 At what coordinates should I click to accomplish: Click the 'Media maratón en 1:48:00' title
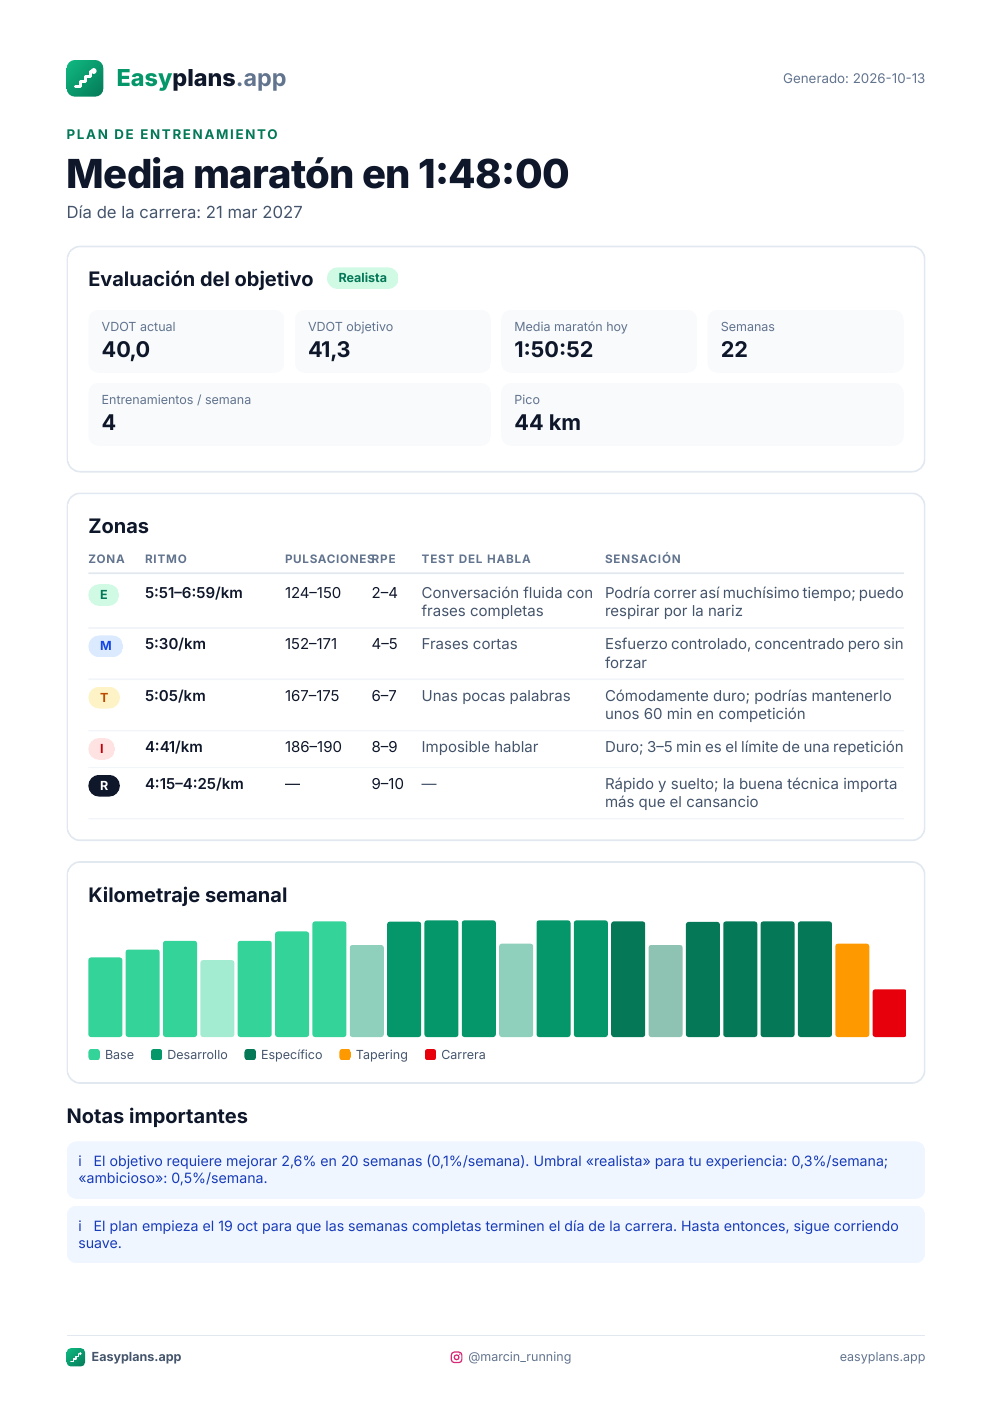(x=318, y=174)
